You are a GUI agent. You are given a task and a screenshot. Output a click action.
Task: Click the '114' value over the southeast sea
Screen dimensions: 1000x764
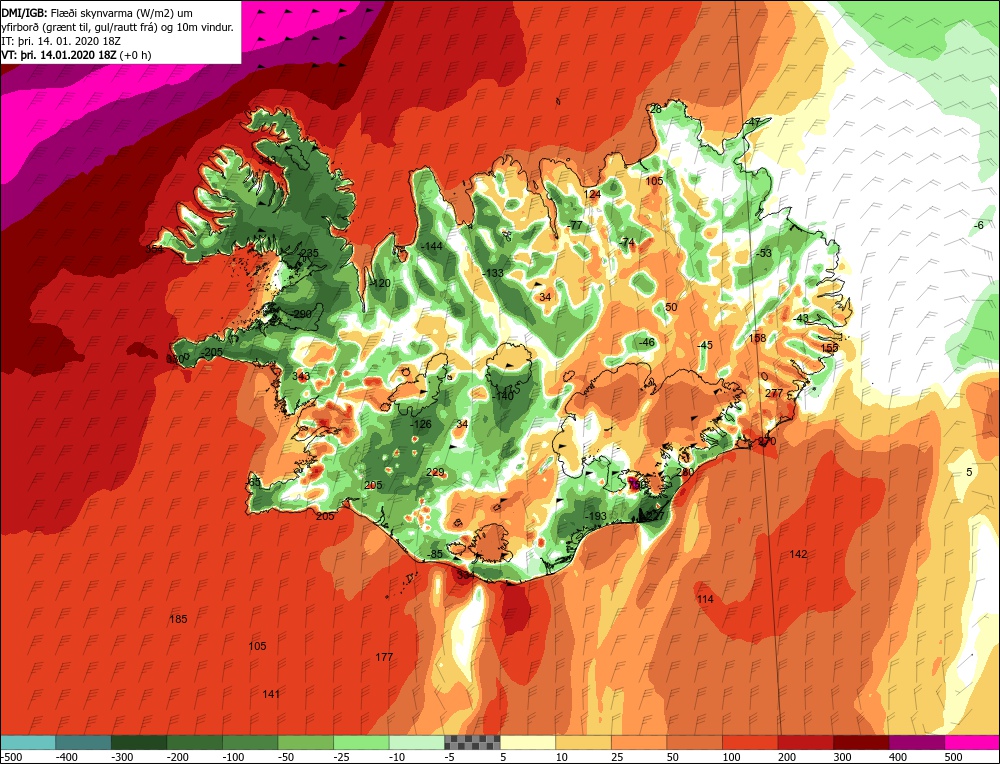(x=705, y=599)
